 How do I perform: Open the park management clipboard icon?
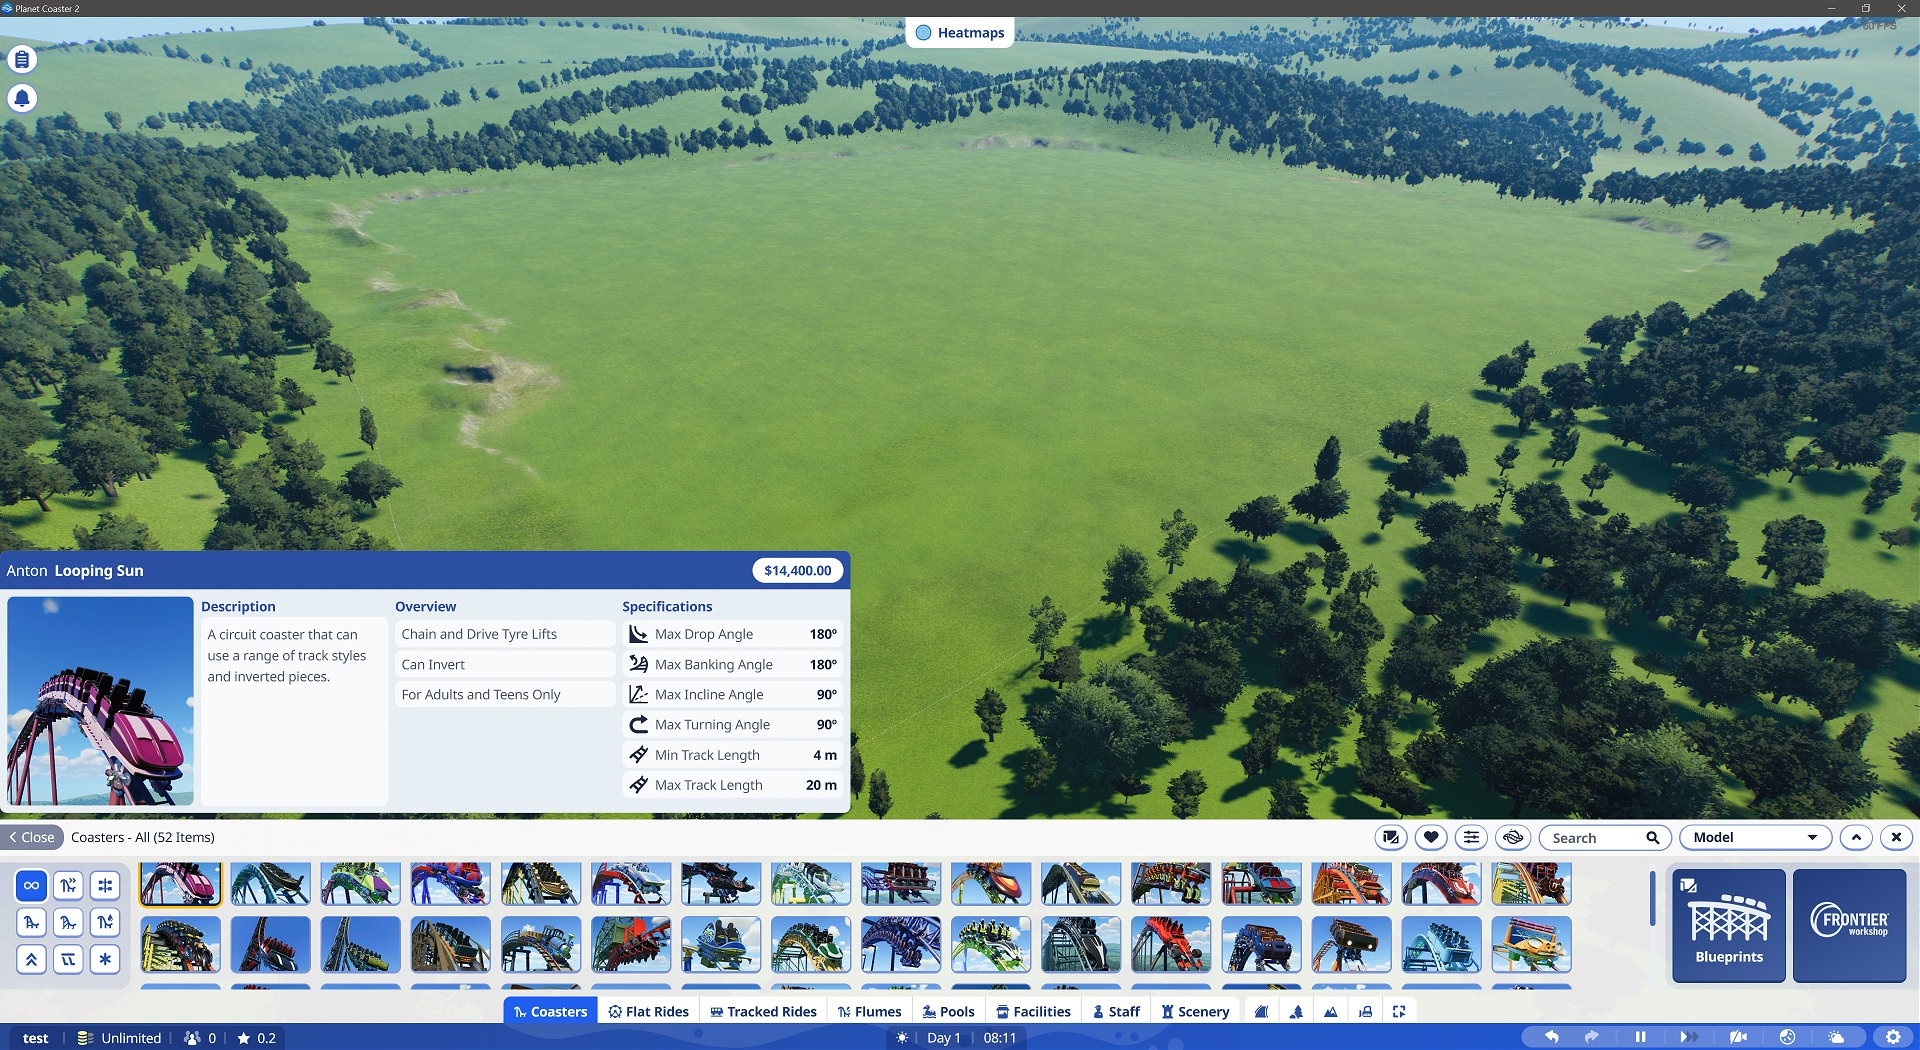click(x=22, y=60)
